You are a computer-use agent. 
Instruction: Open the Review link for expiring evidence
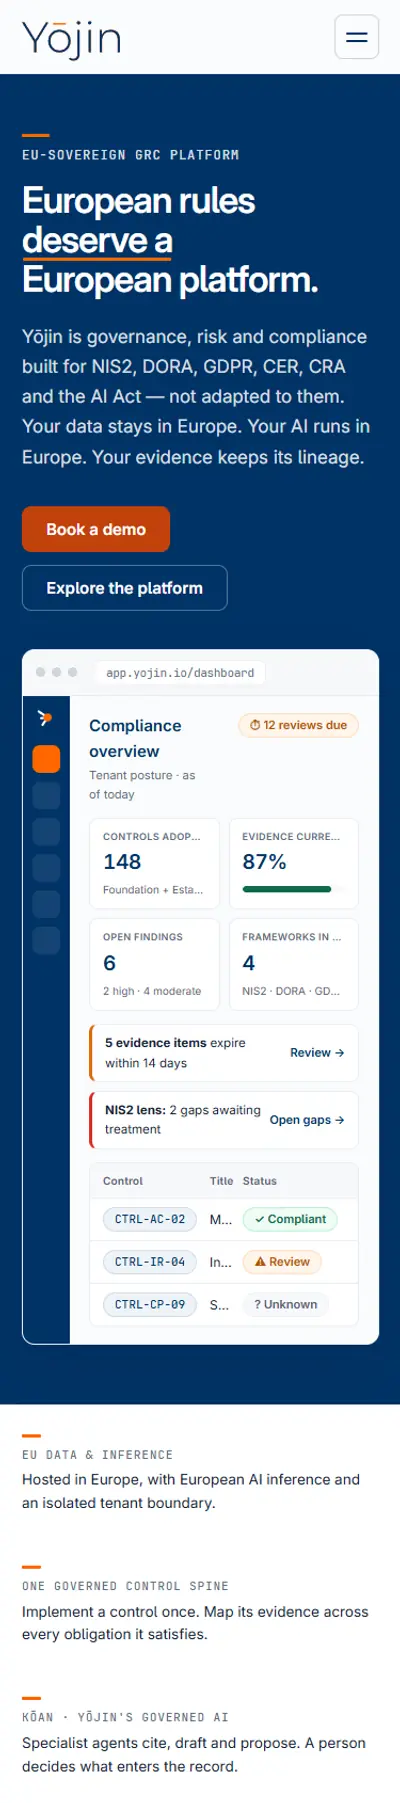(x=317, y=1053)
